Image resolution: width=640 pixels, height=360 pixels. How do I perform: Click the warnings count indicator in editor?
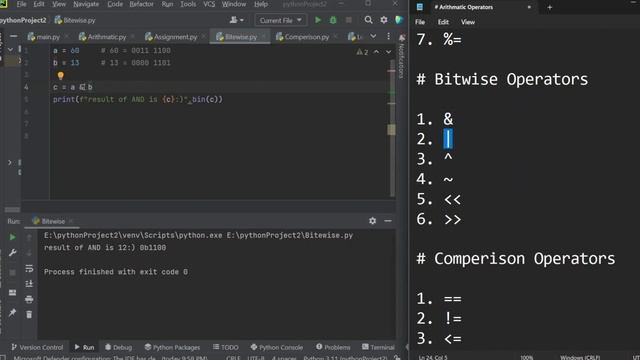(362, 52)
